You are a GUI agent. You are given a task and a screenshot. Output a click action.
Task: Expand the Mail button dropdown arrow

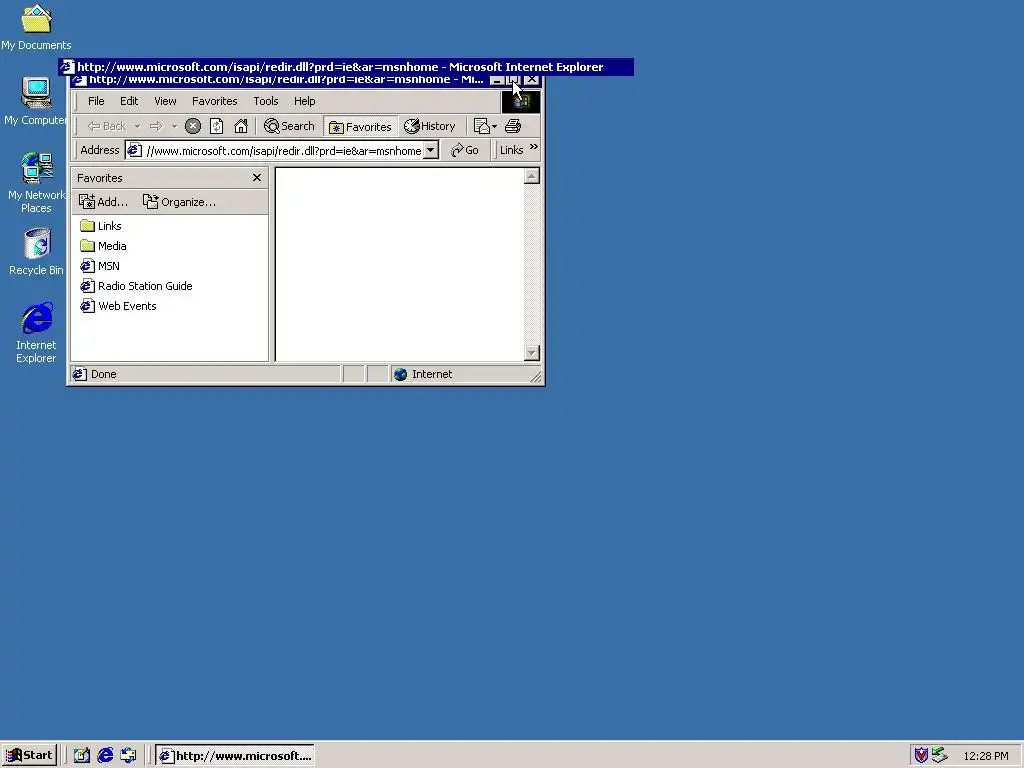494,126
